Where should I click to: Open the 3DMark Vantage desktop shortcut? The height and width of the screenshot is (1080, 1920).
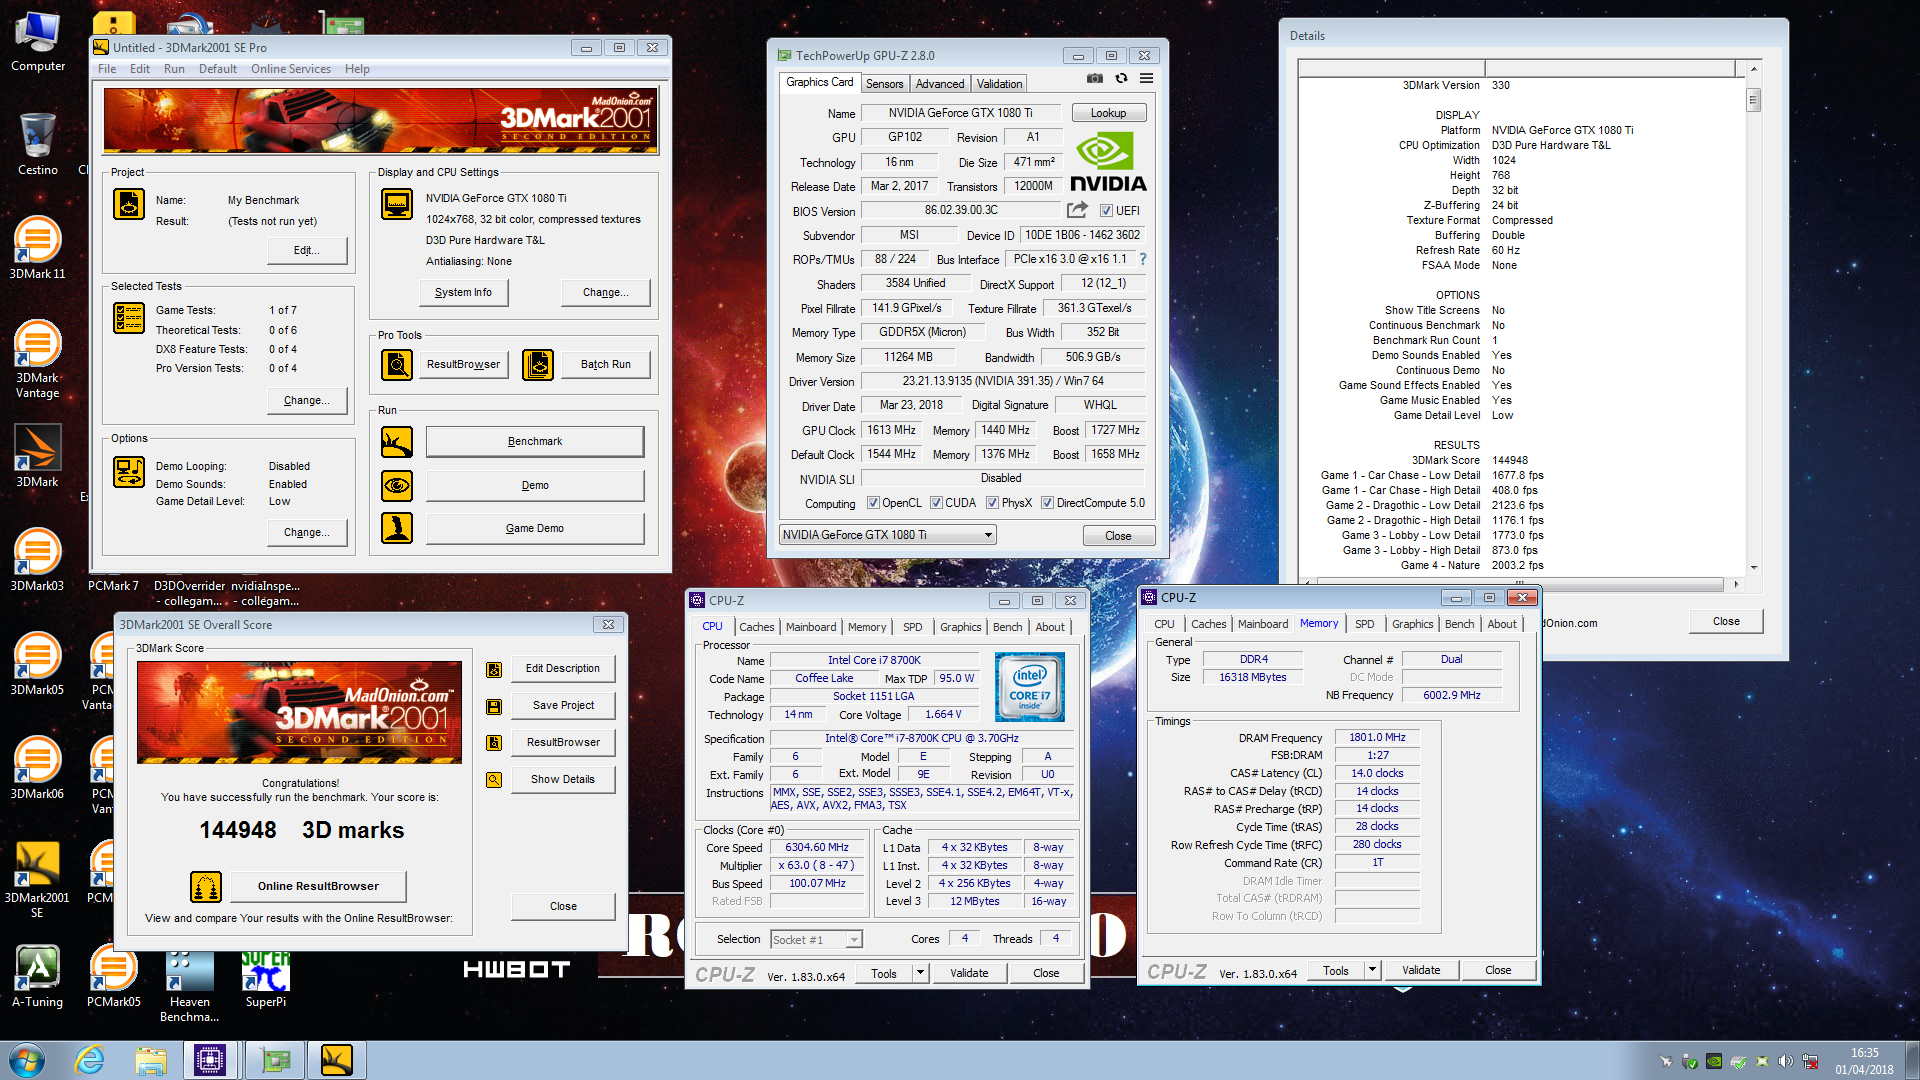38,360
